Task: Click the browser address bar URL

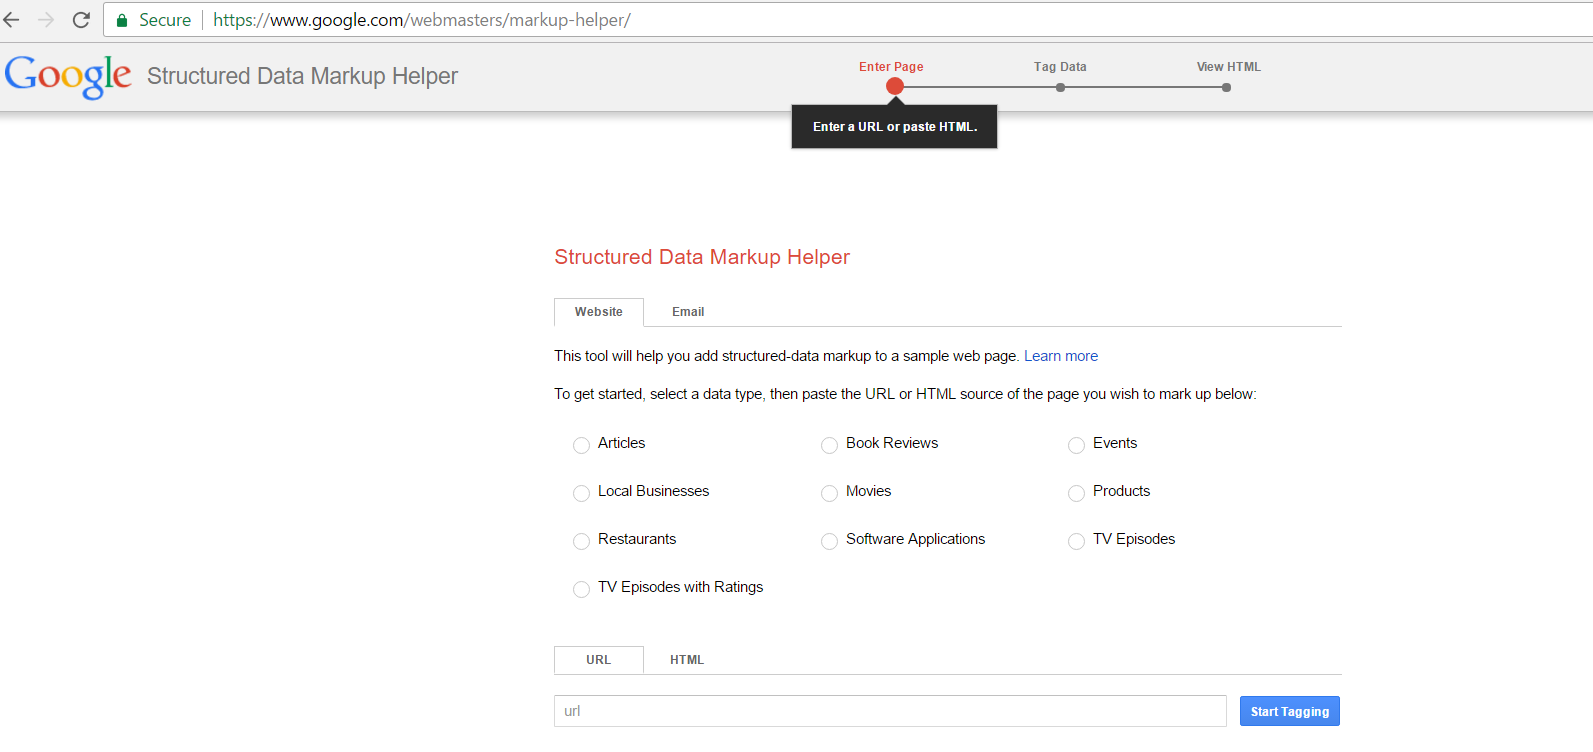Action: pyautogui.click(x=422, y=20)
